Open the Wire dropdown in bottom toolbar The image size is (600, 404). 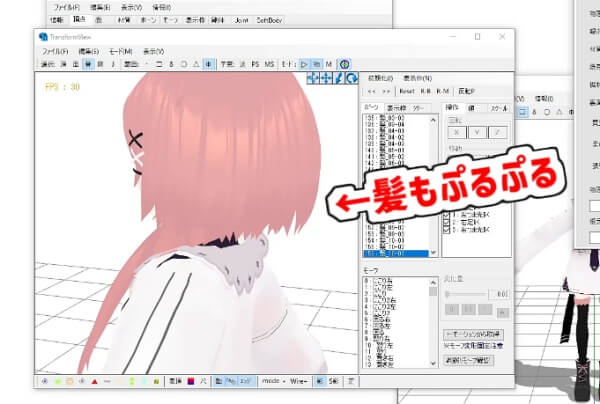point(299,381)
